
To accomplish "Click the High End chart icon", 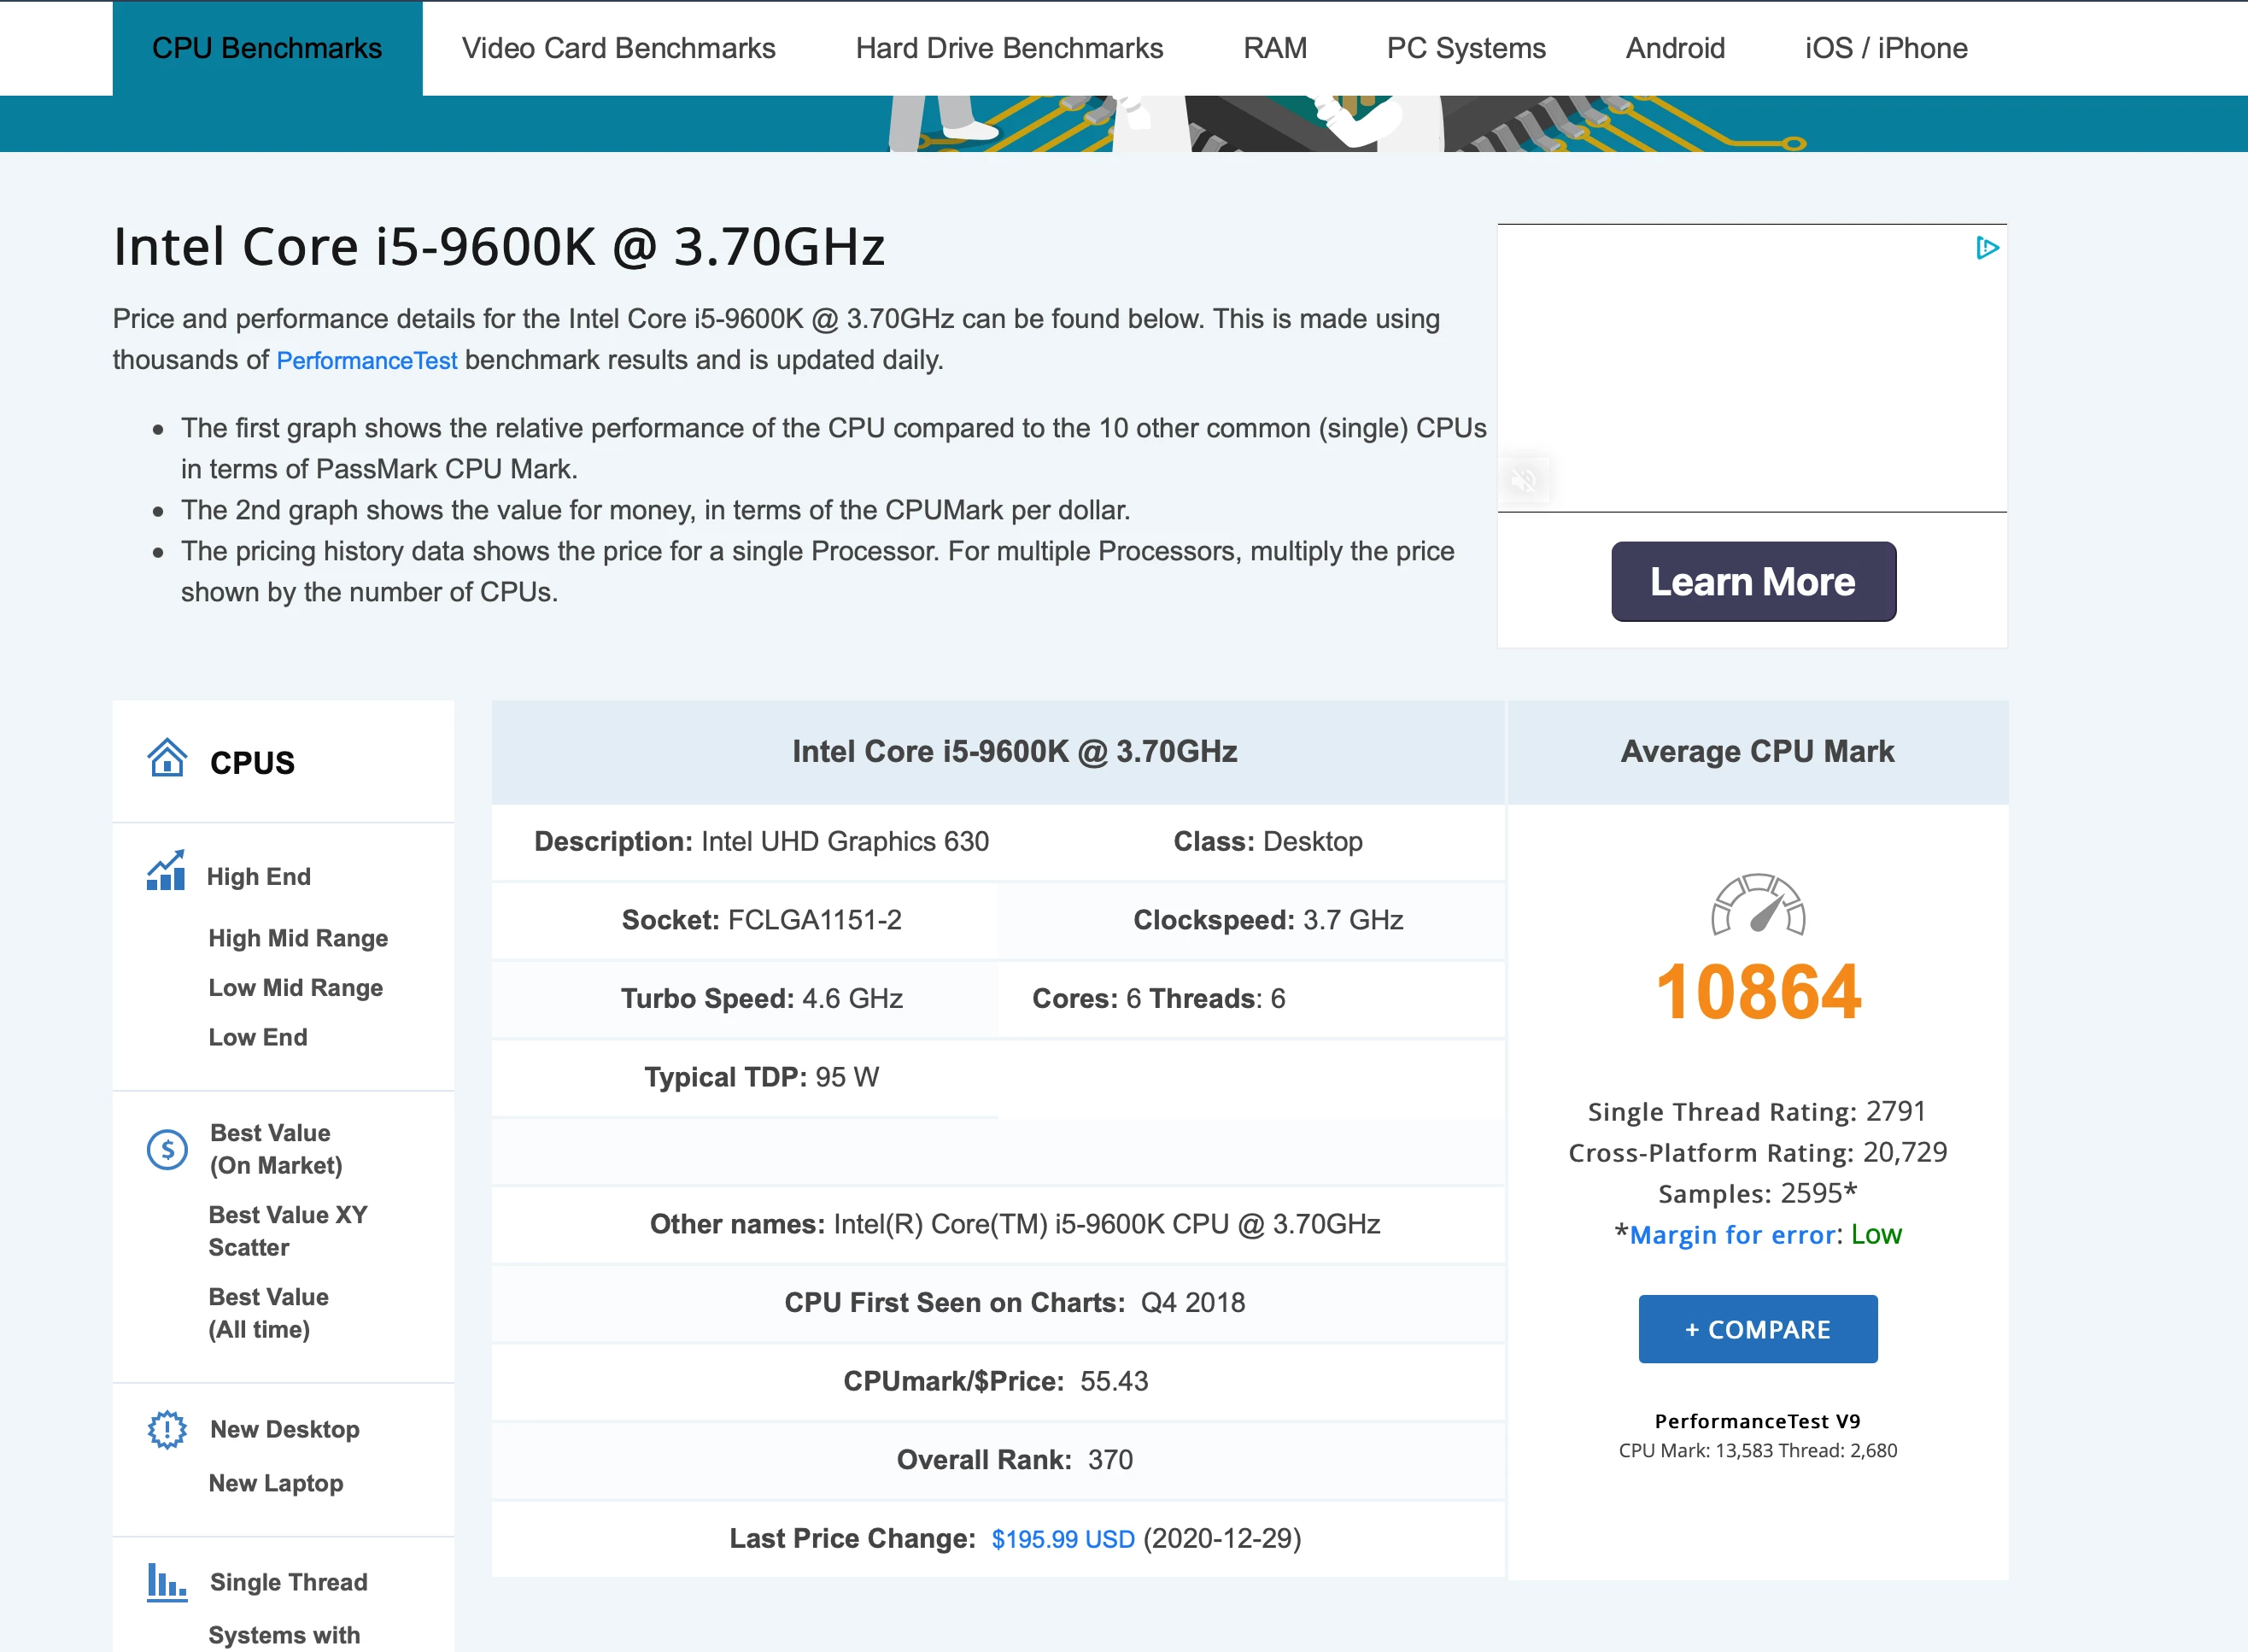I will (x=166, y=871).
